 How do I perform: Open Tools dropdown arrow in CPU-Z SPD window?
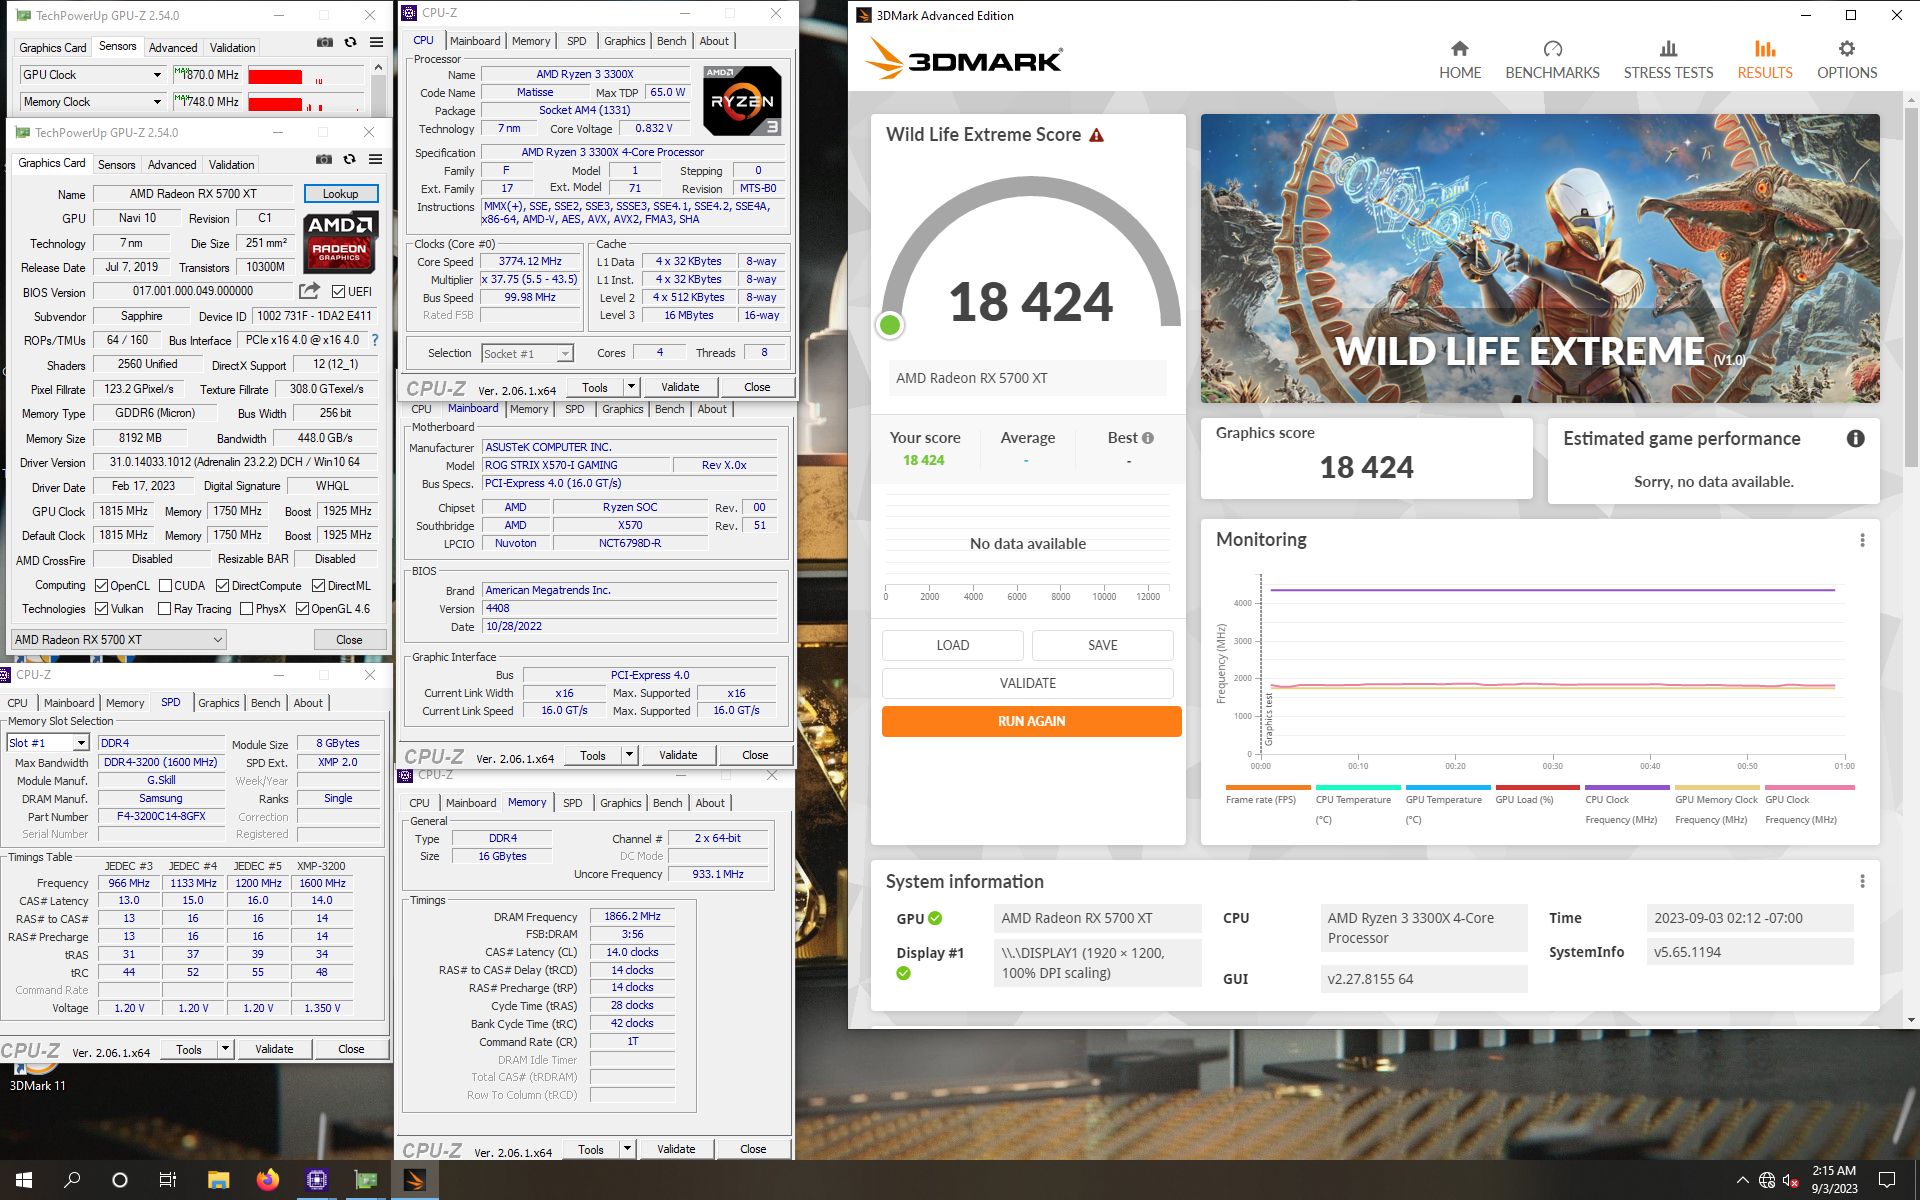pos(225,1049)
